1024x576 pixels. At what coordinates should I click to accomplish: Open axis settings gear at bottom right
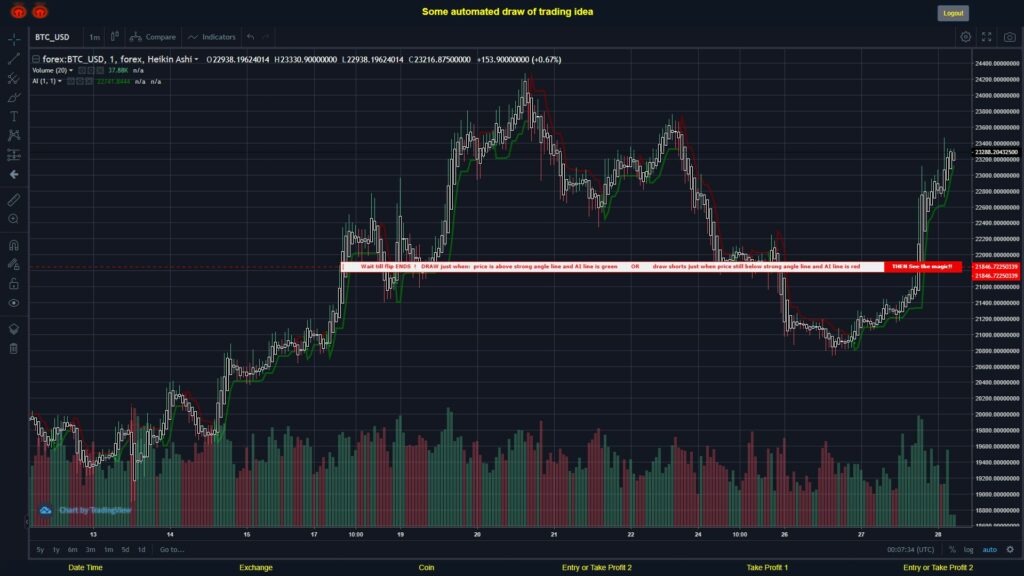coord(1010,550)
